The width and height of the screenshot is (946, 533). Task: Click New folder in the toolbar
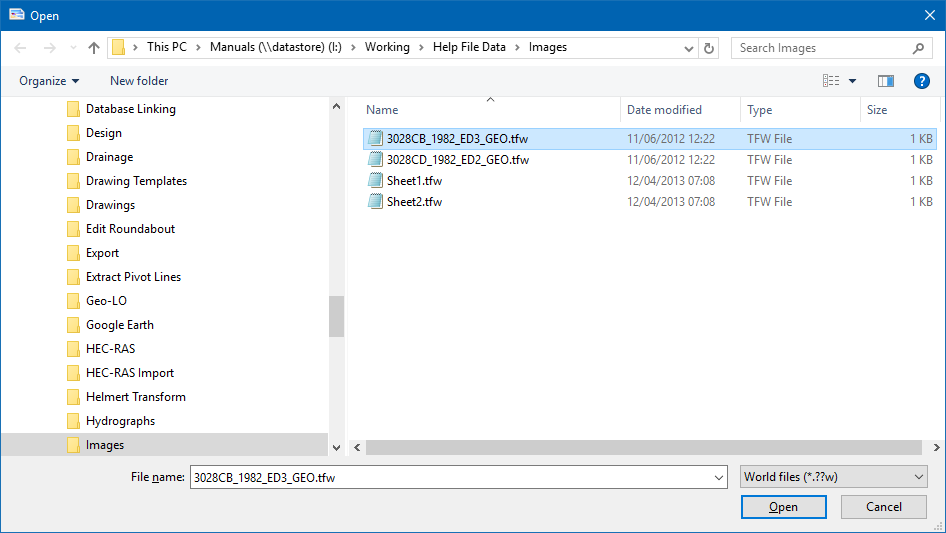pos(139,81)
